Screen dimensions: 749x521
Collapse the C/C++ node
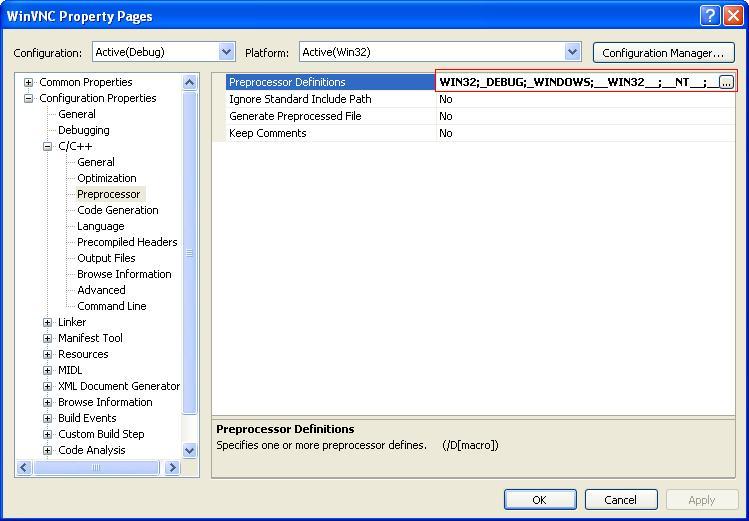(x=47, y=146)
